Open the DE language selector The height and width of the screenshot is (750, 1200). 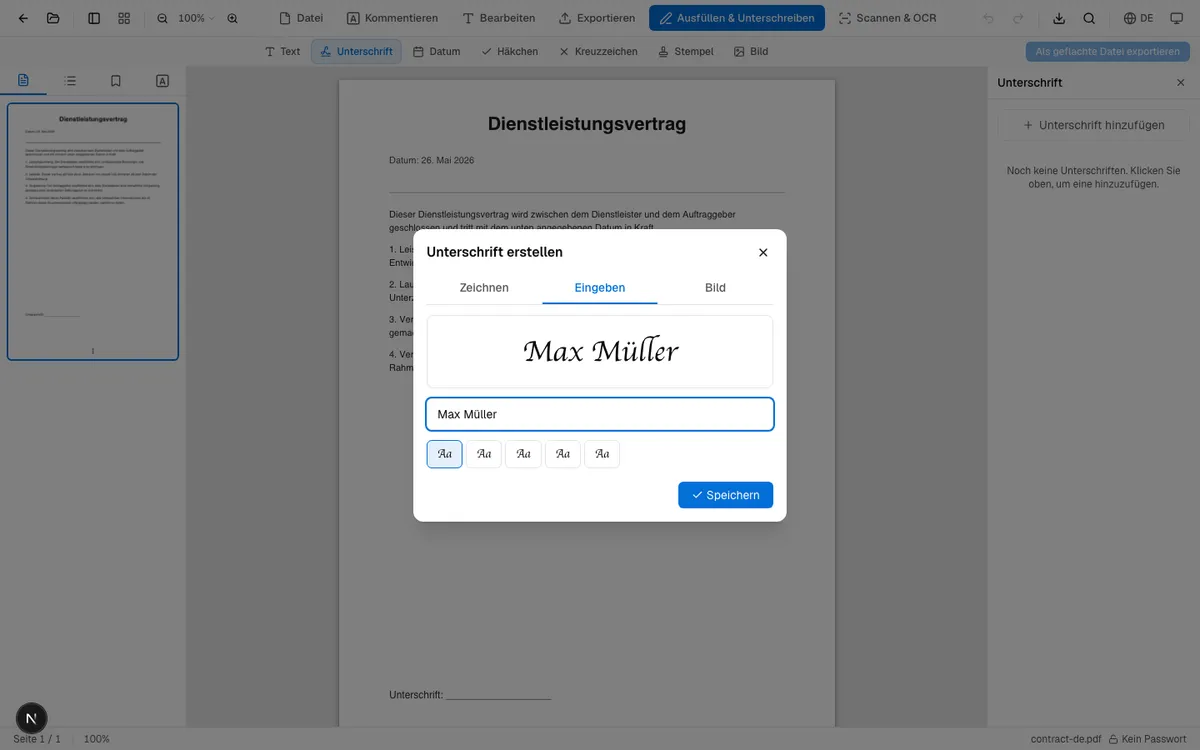coord(1138,18)
